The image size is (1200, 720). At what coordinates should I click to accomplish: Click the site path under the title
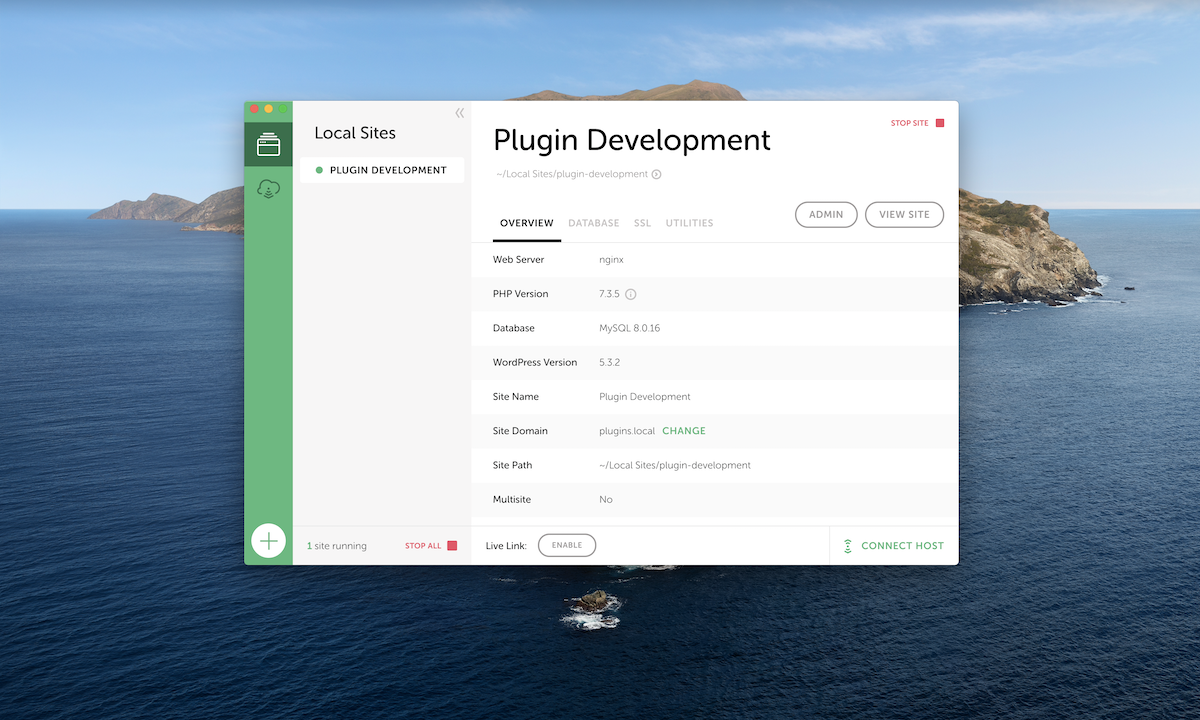(572, 174)
